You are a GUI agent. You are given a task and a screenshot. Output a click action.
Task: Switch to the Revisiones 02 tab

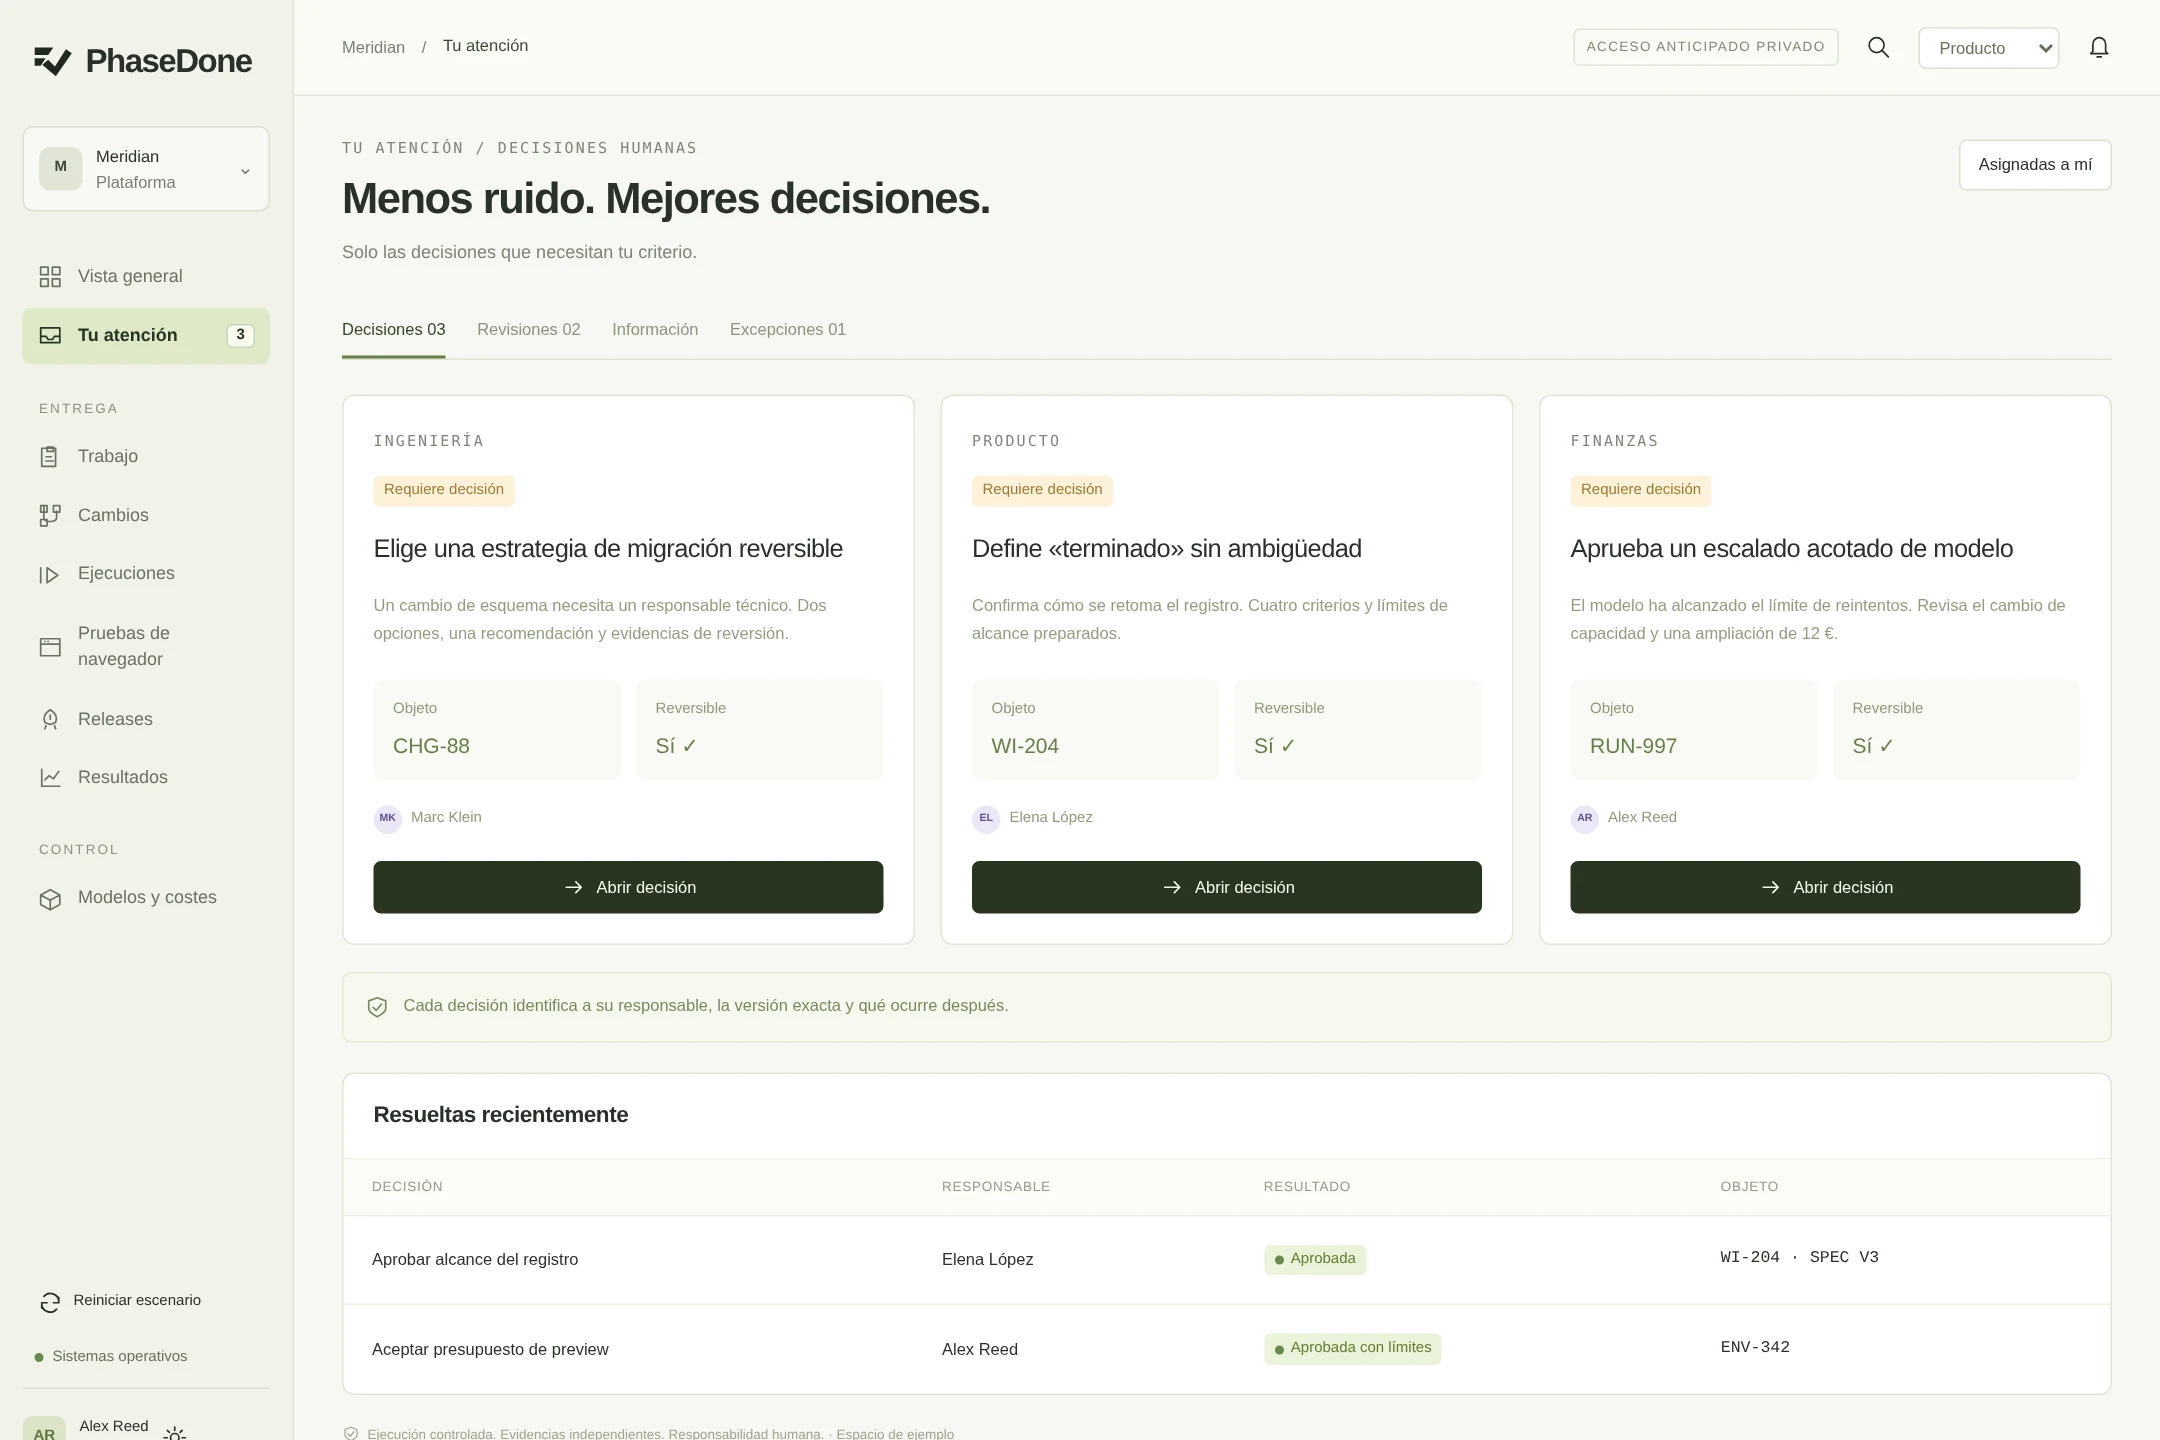coord(529,330)
